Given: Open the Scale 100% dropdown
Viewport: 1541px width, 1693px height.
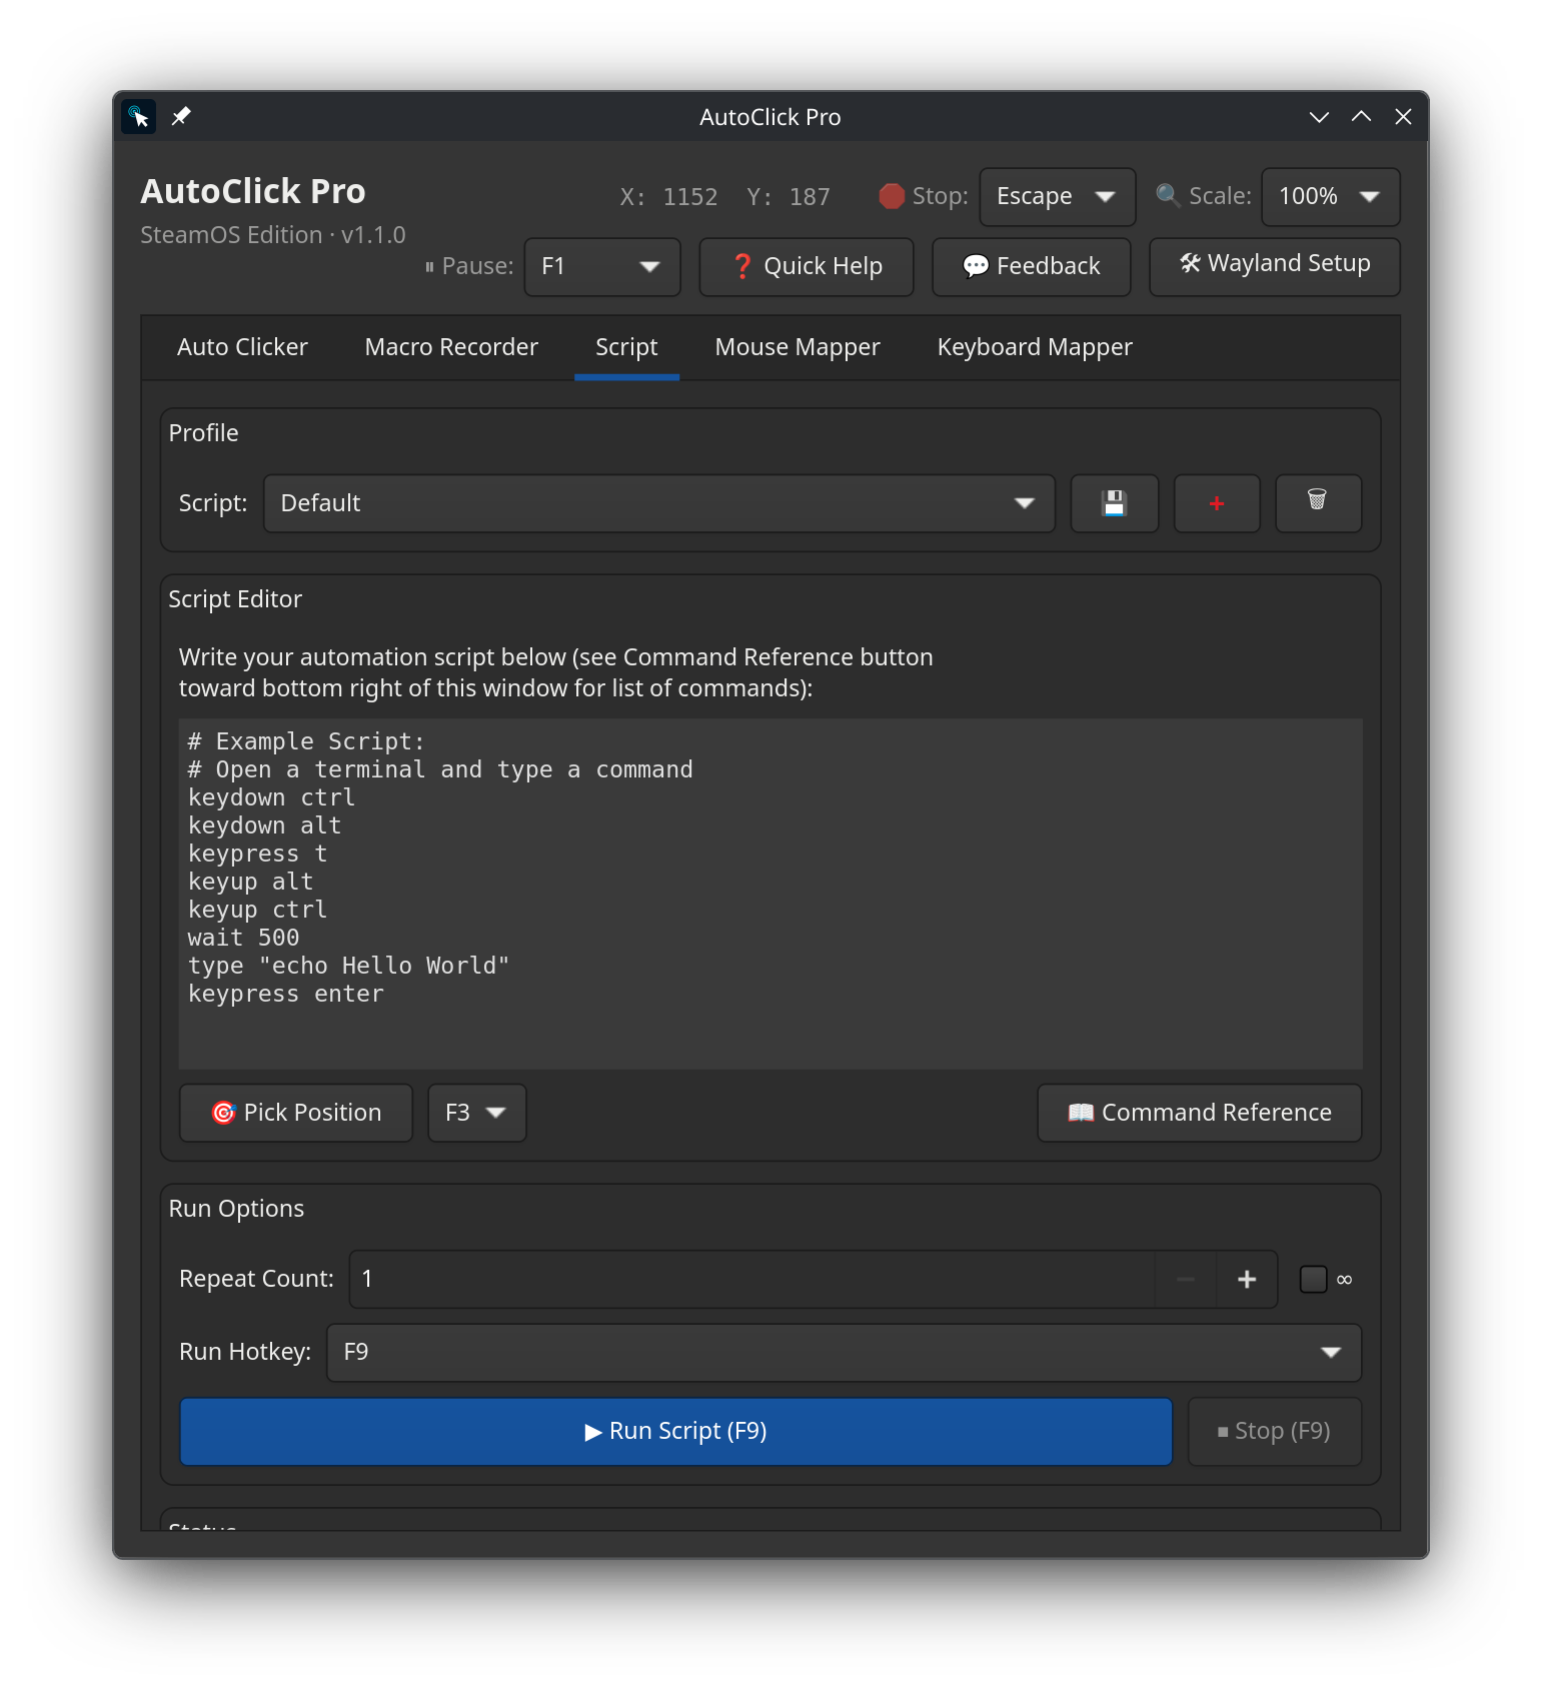Looking at the screenshot, I should tap(1330, 196).
